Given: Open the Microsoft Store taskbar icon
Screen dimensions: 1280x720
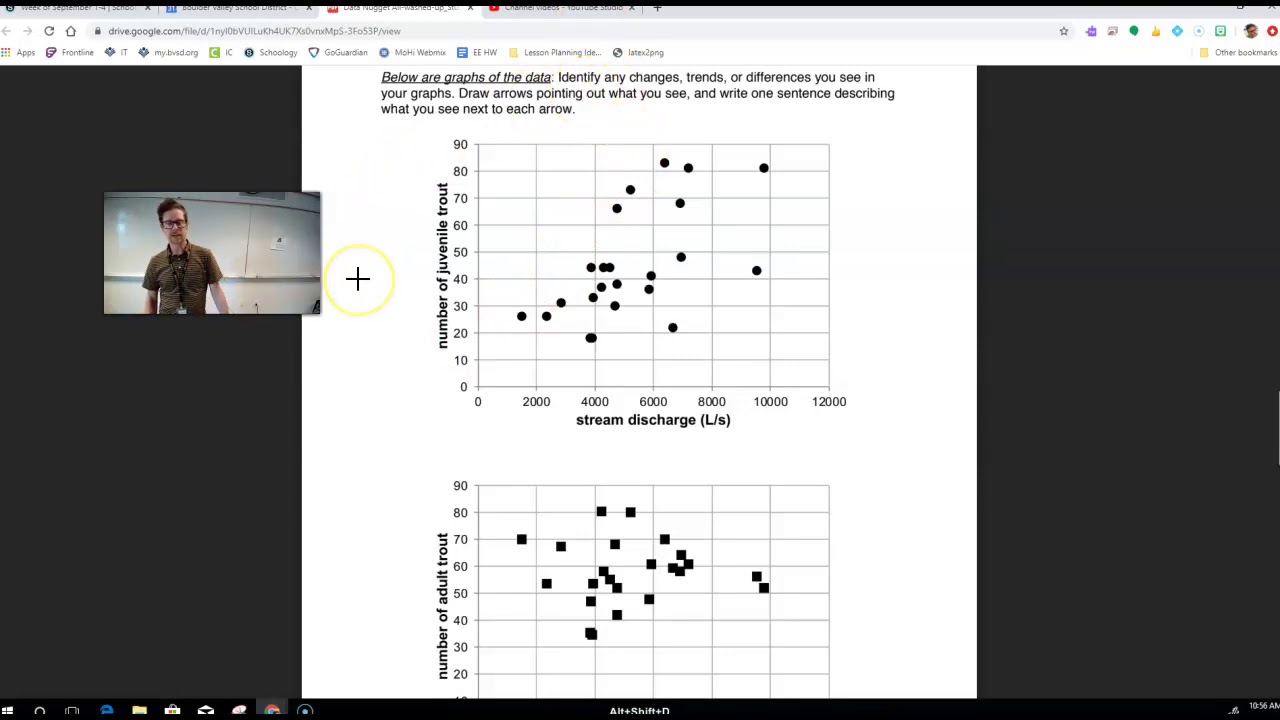Looking at the screenshot, I should 172,711.
